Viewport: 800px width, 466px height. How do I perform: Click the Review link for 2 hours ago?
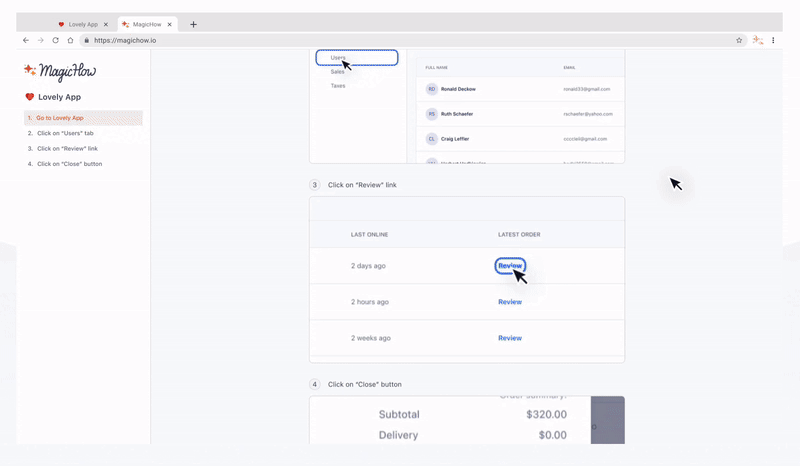(x=510, y=302)
